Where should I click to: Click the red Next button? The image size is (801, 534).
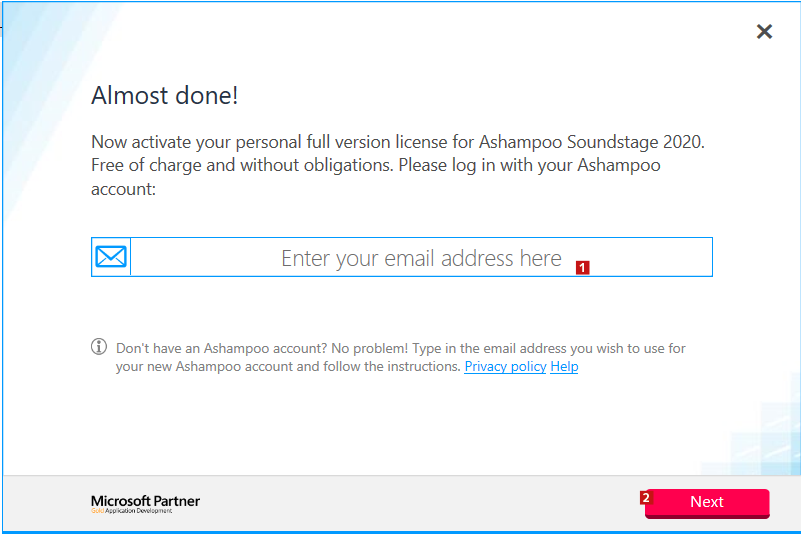click(707, 503)
